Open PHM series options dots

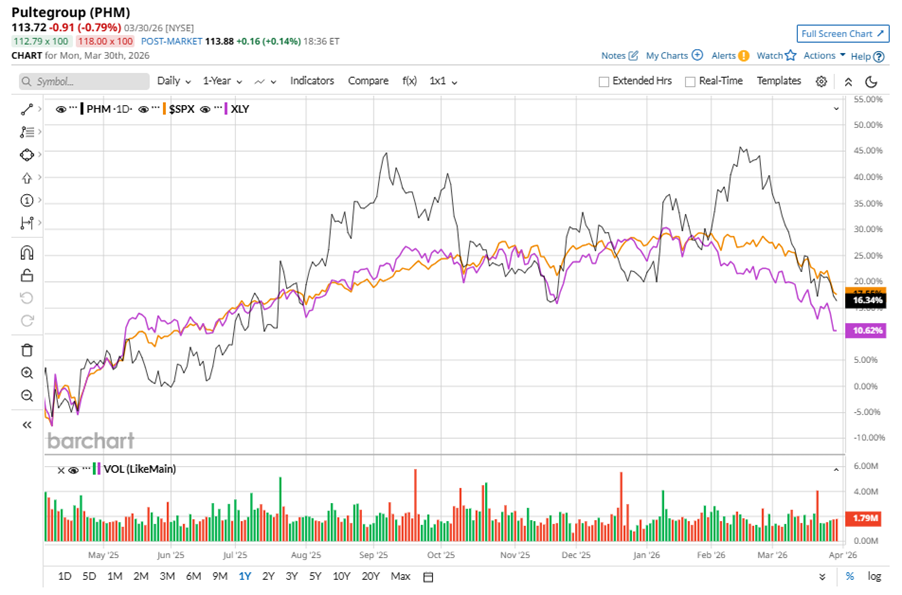[73, 108]
